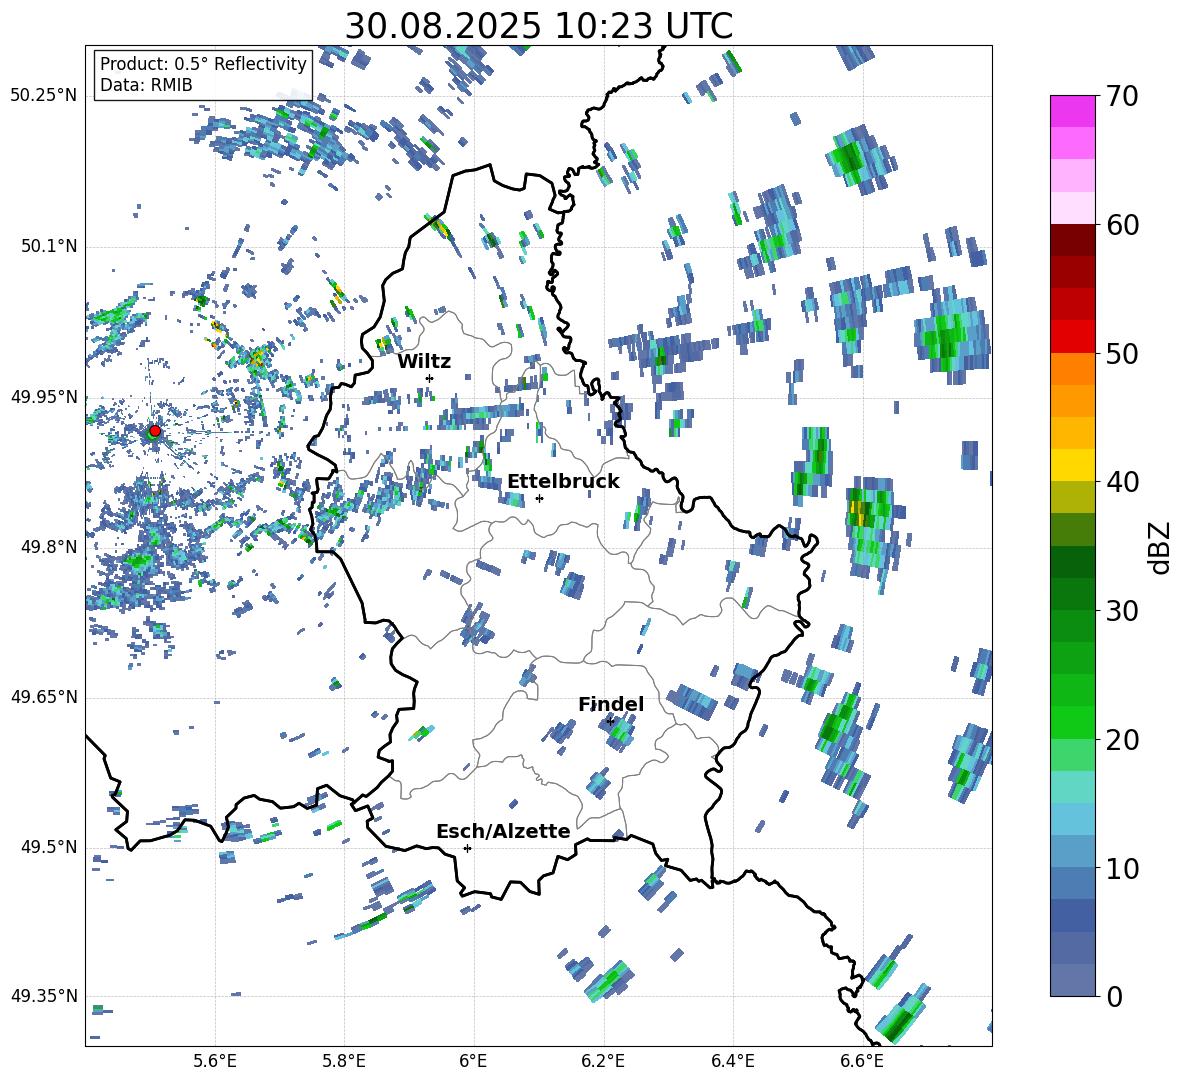The image size is (1184, 1081).
Task: Click the magenta top segment of colorbar
Action: coord(1072,112)
